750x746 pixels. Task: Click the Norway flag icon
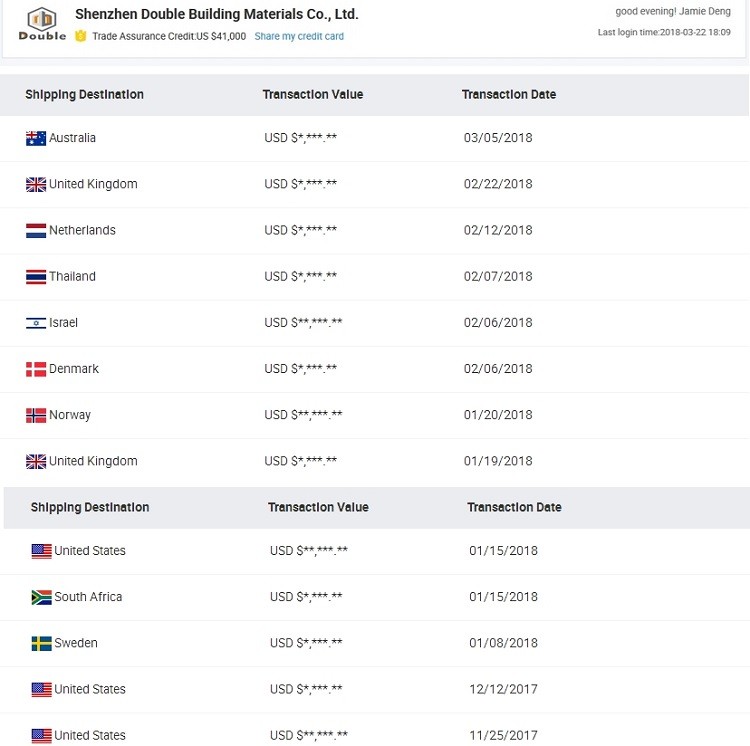point(36,415)
